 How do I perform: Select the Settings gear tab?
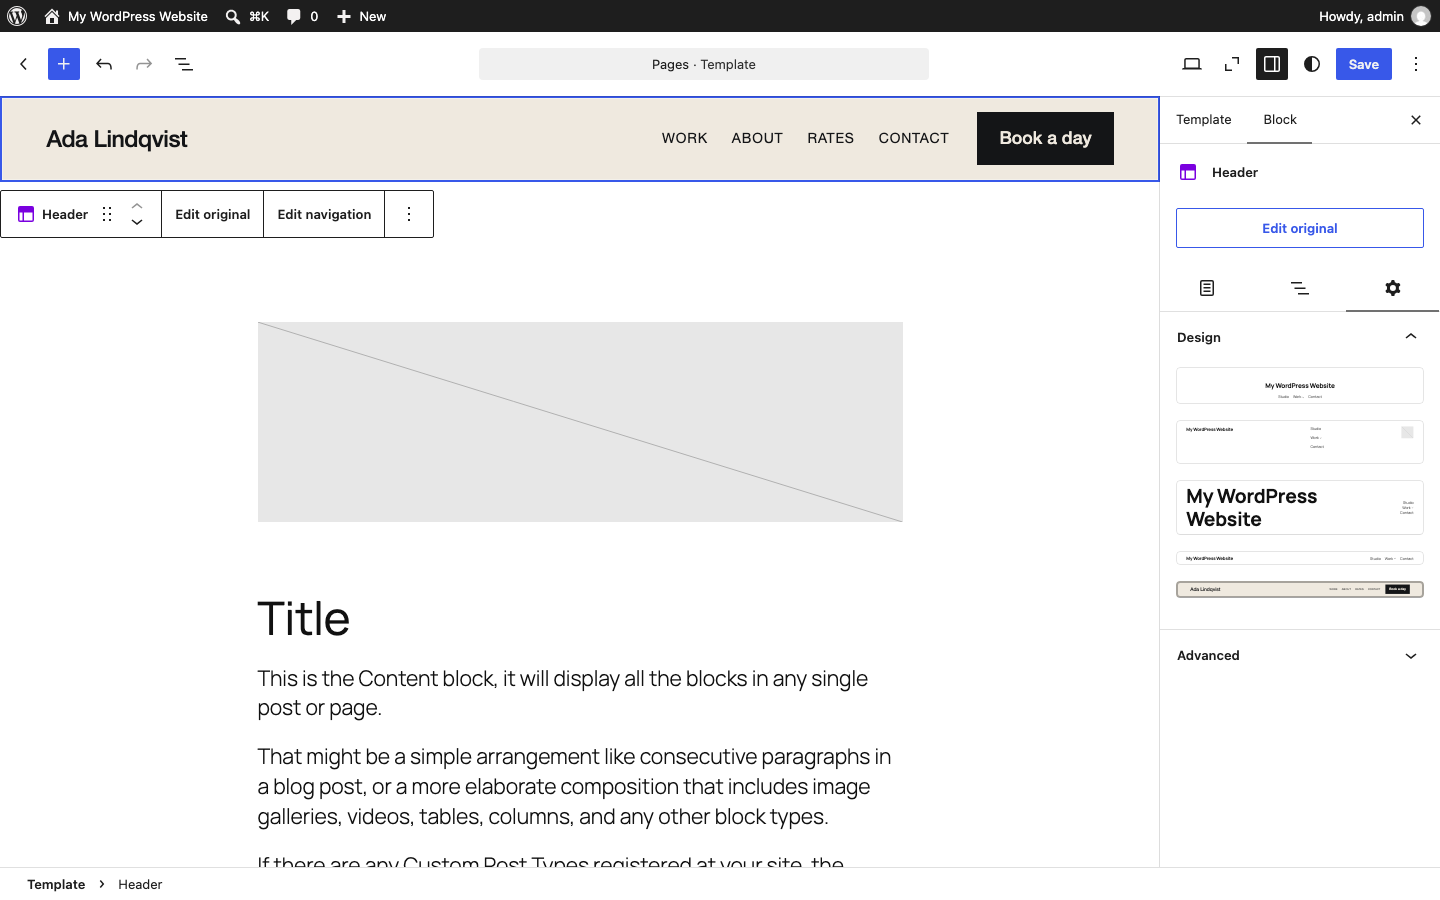point(1393,288)
